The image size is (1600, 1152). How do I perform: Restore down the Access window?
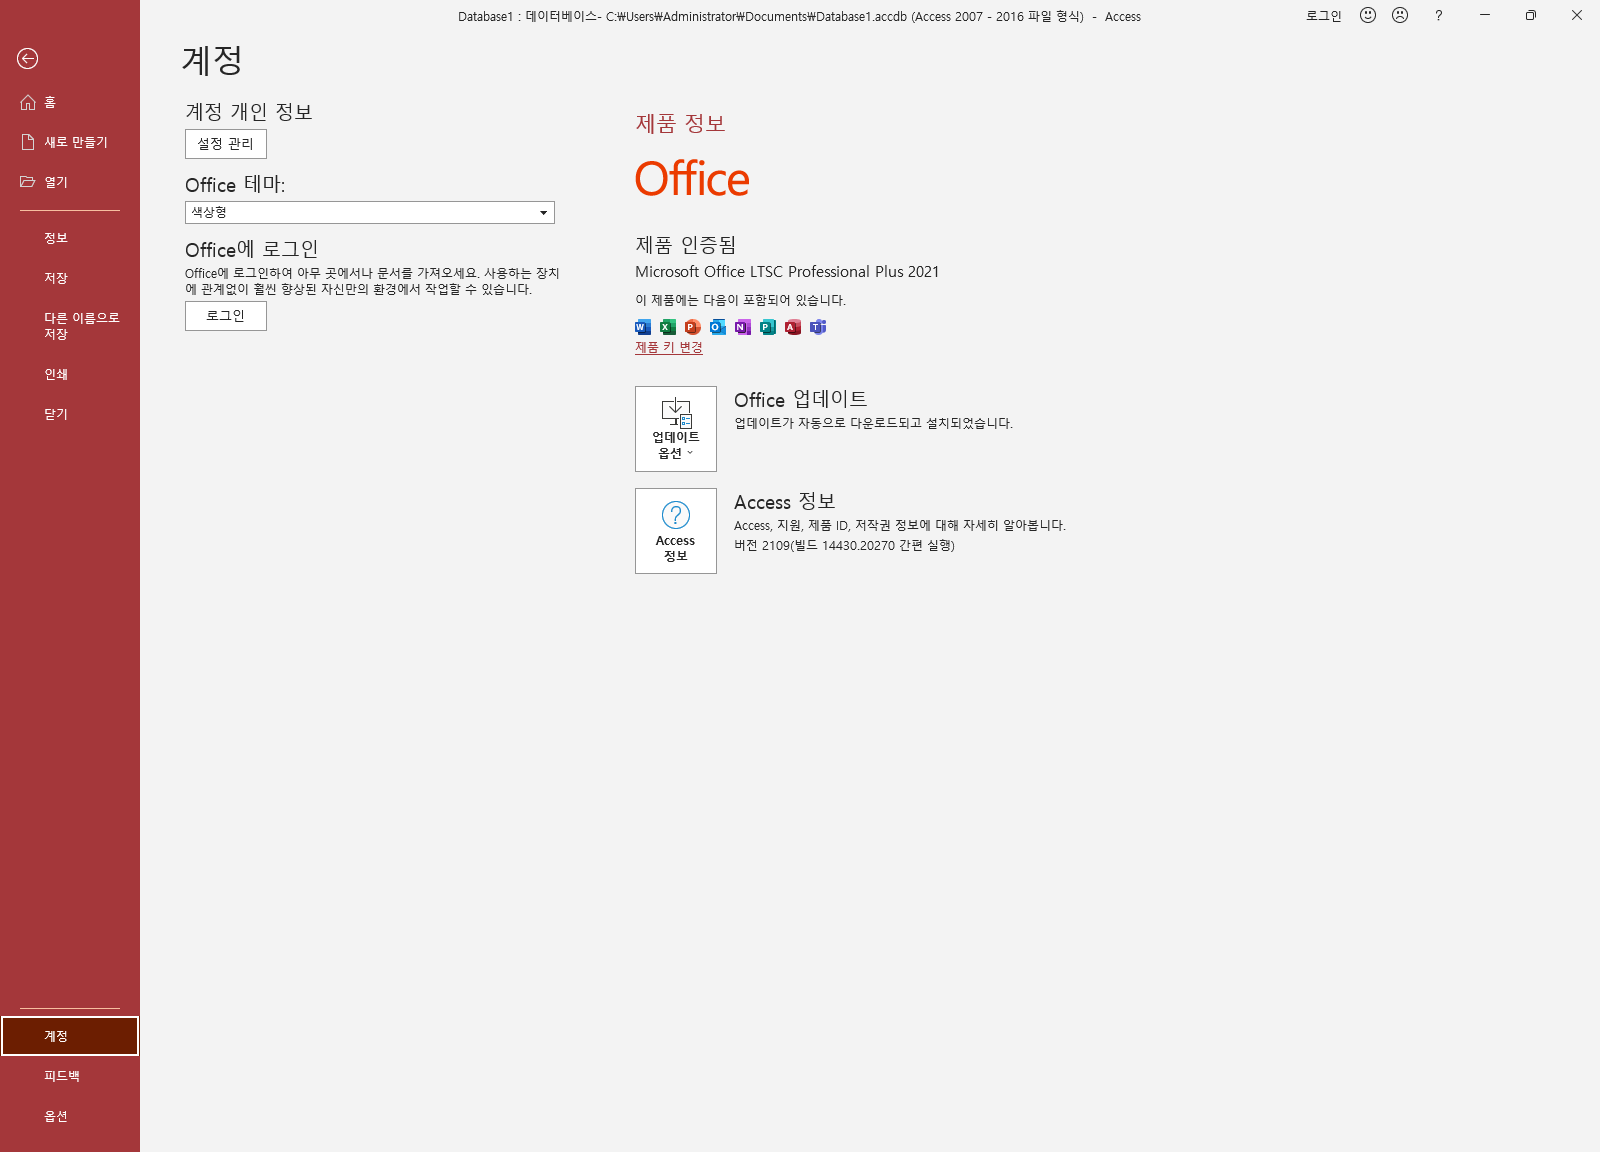(x=1531, y=15)
